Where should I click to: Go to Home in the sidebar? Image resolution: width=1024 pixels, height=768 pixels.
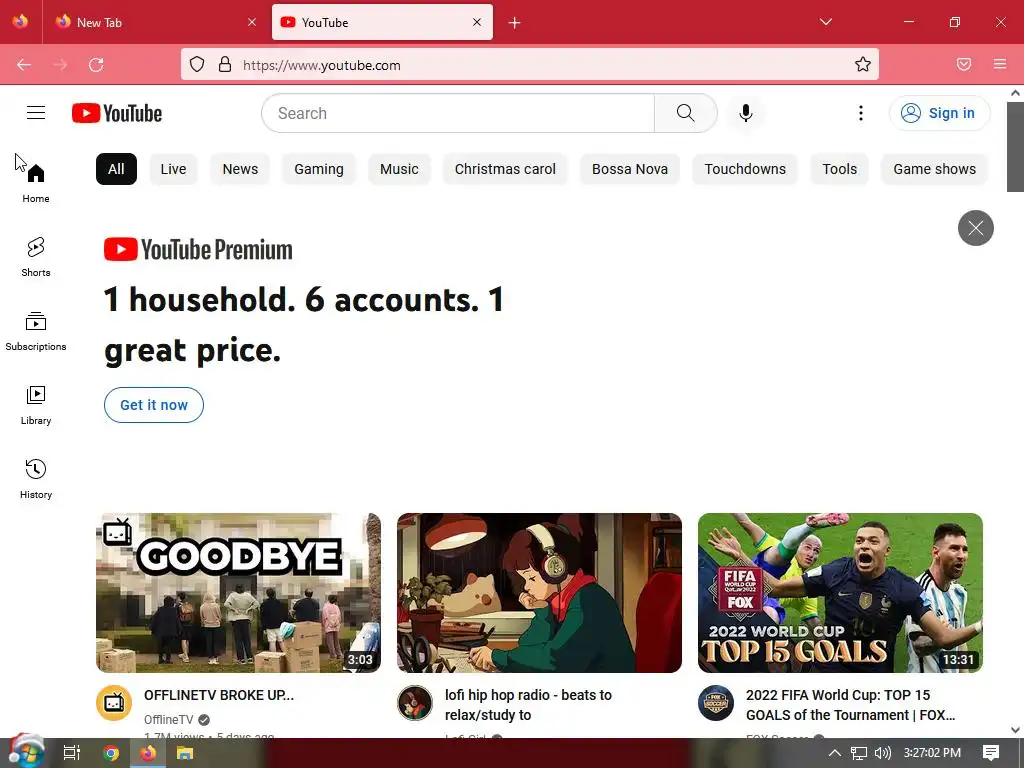point(36,184)
